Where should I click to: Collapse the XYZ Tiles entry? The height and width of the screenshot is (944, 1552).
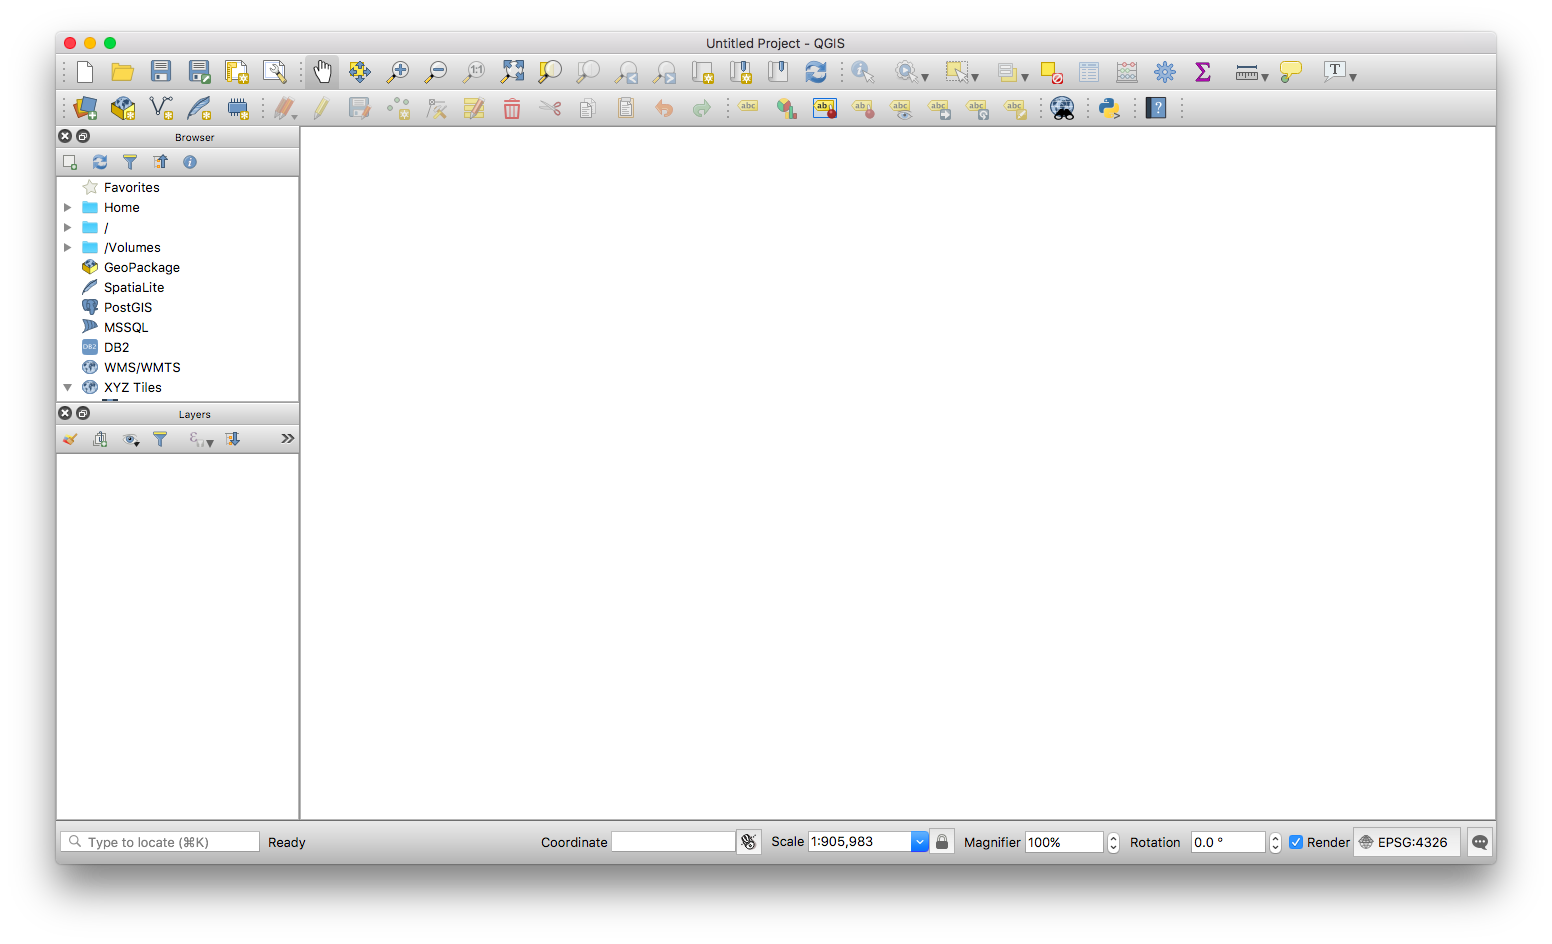68,387
